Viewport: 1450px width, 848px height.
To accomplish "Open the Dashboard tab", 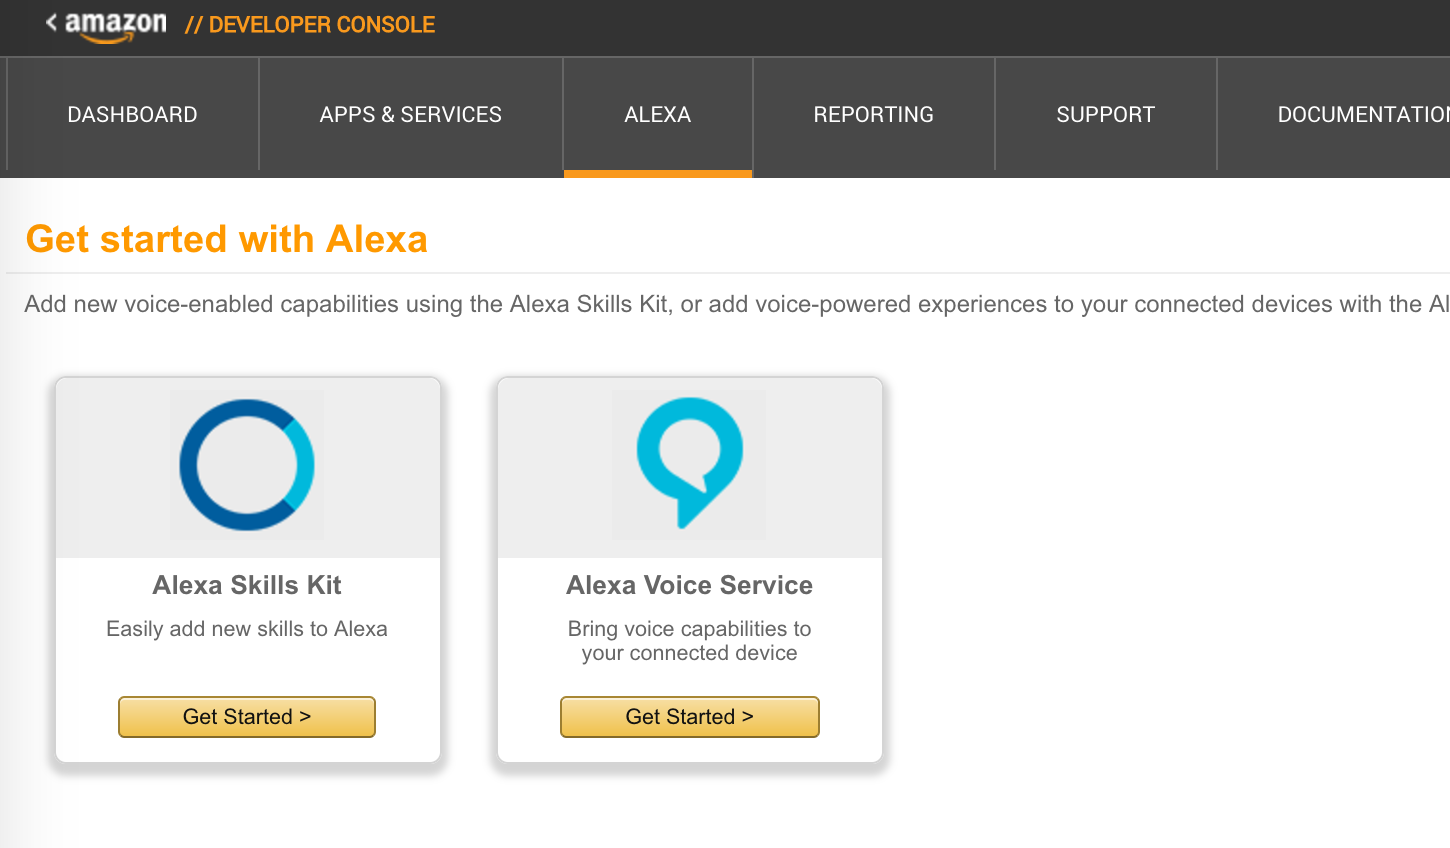I will point(132,115).
